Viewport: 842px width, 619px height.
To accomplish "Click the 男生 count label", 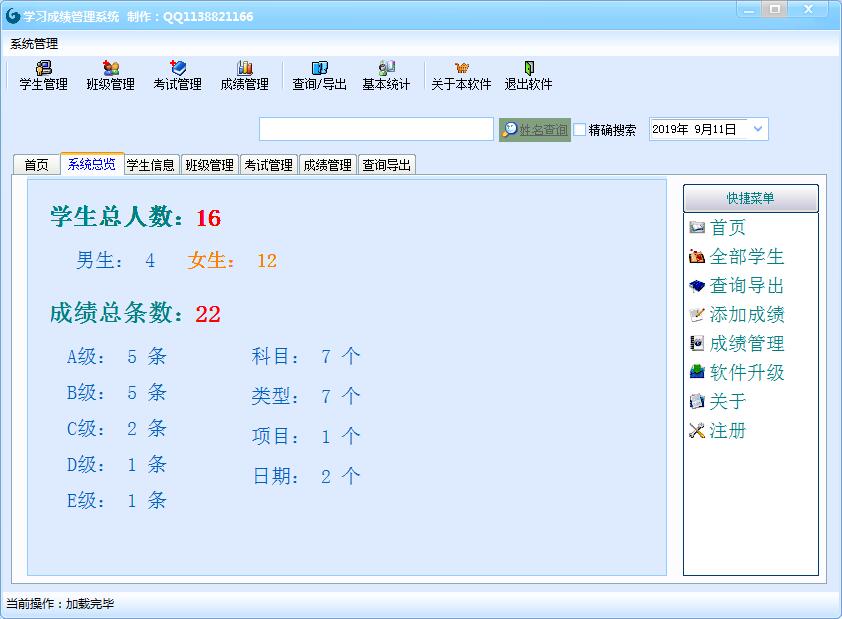I will pos(115,261).
